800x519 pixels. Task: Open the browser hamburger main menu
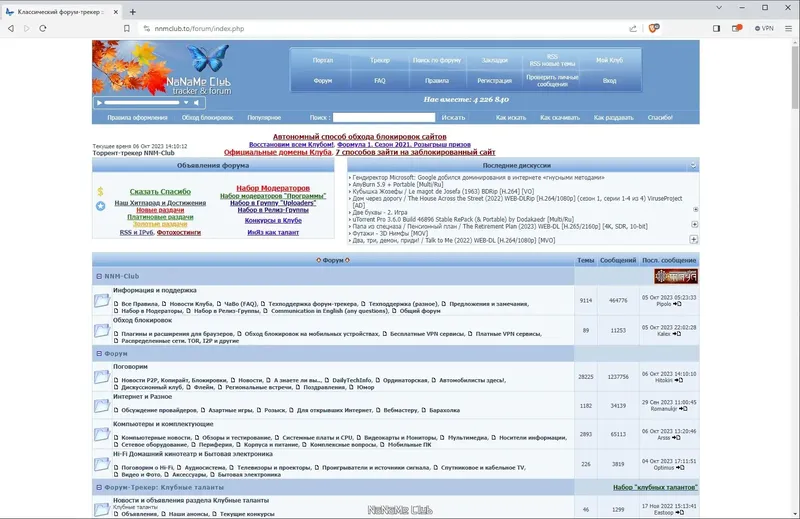click(x=788, y=29)
